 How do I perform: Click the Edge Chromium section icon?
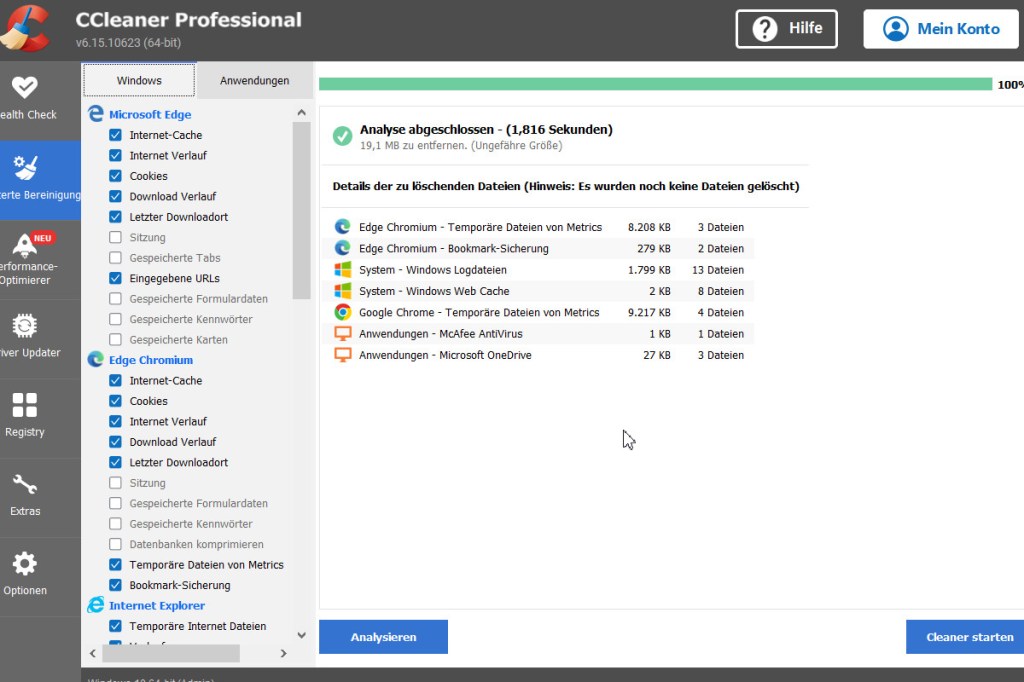[x=96, y=359]
